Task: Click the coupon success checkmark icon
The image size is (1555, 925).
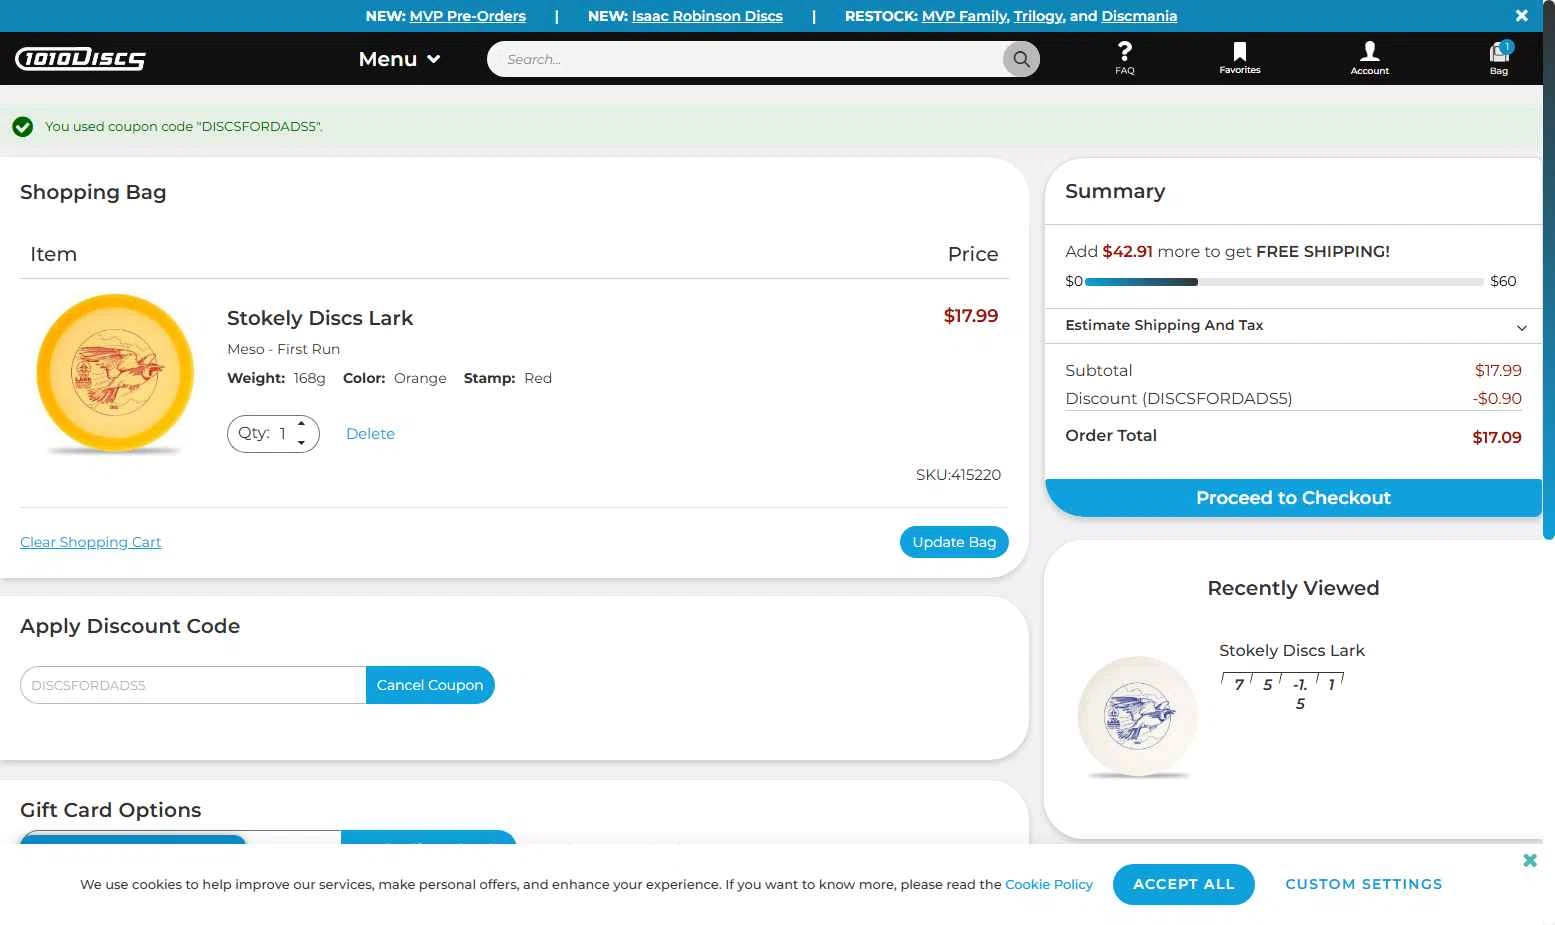Action: coord(23,127)
